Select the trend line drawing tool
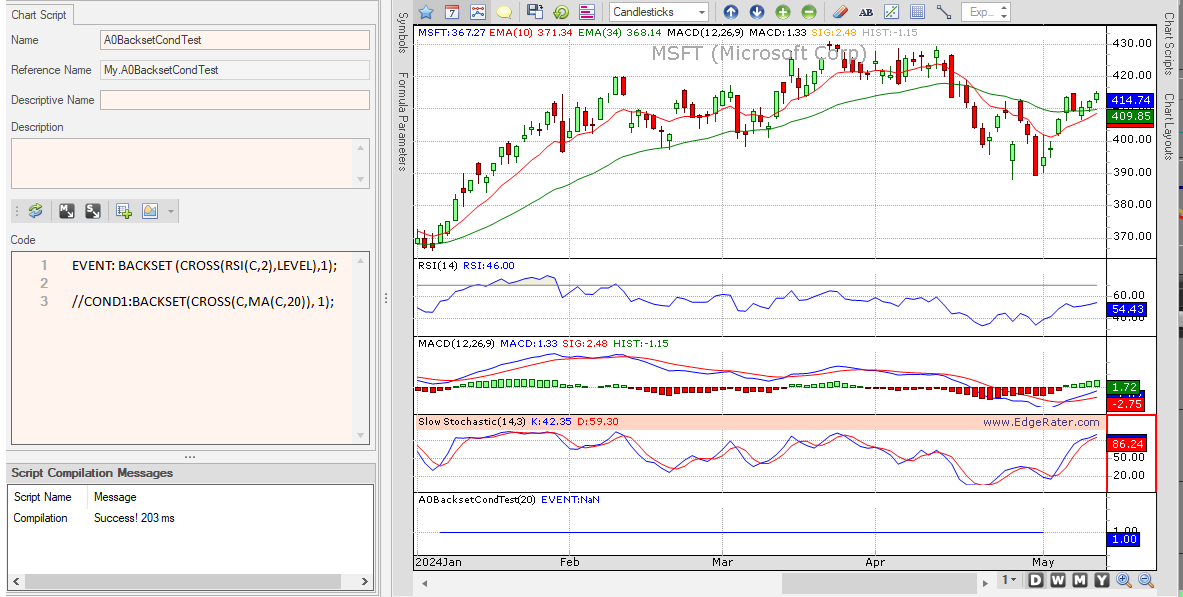 click(x=944, y=12)
